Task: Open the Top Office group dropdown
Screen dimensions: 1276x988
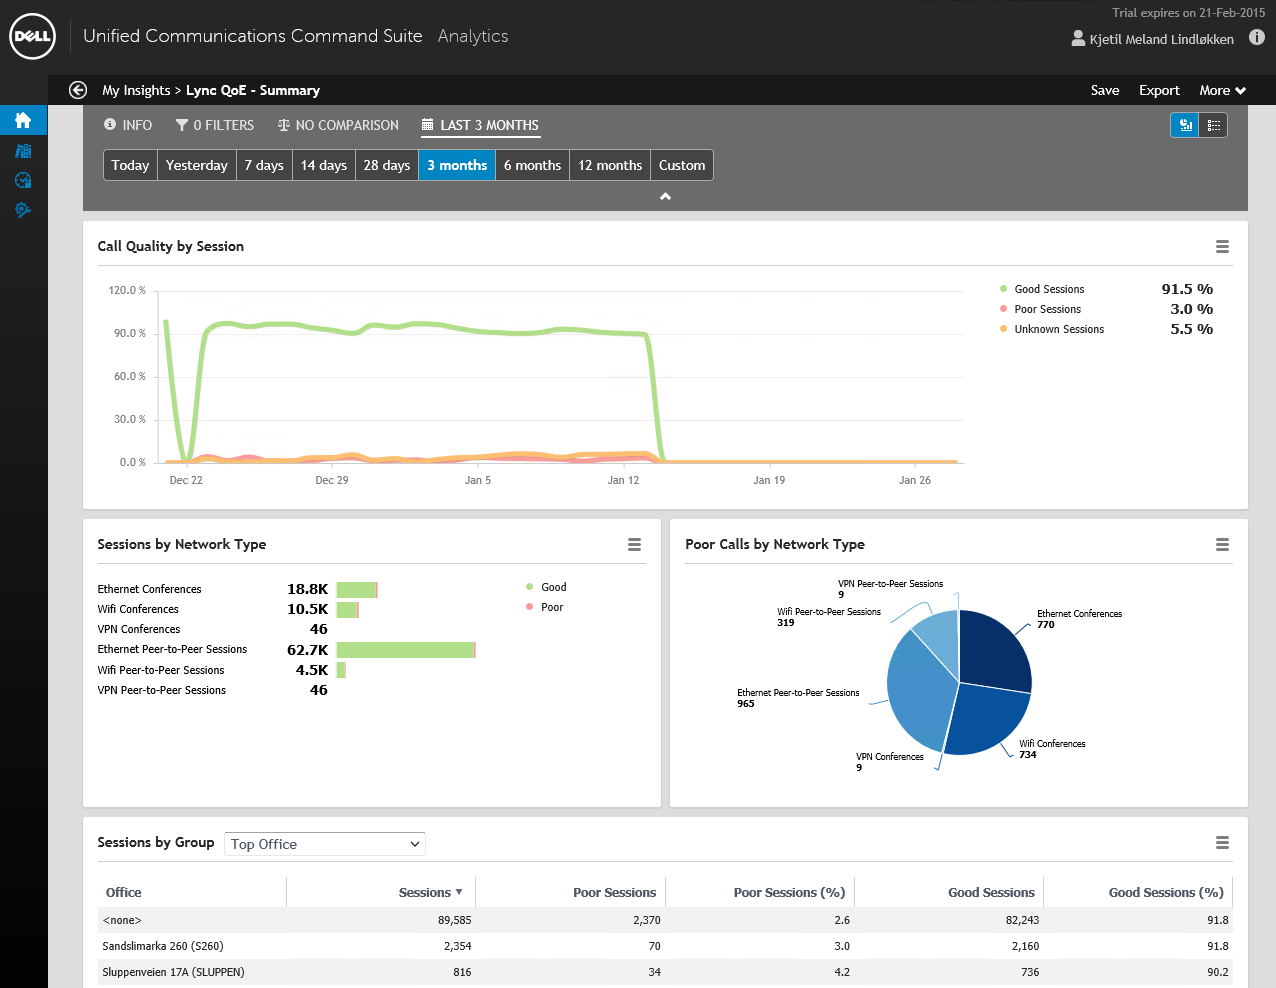Action: tap(325, 844)
